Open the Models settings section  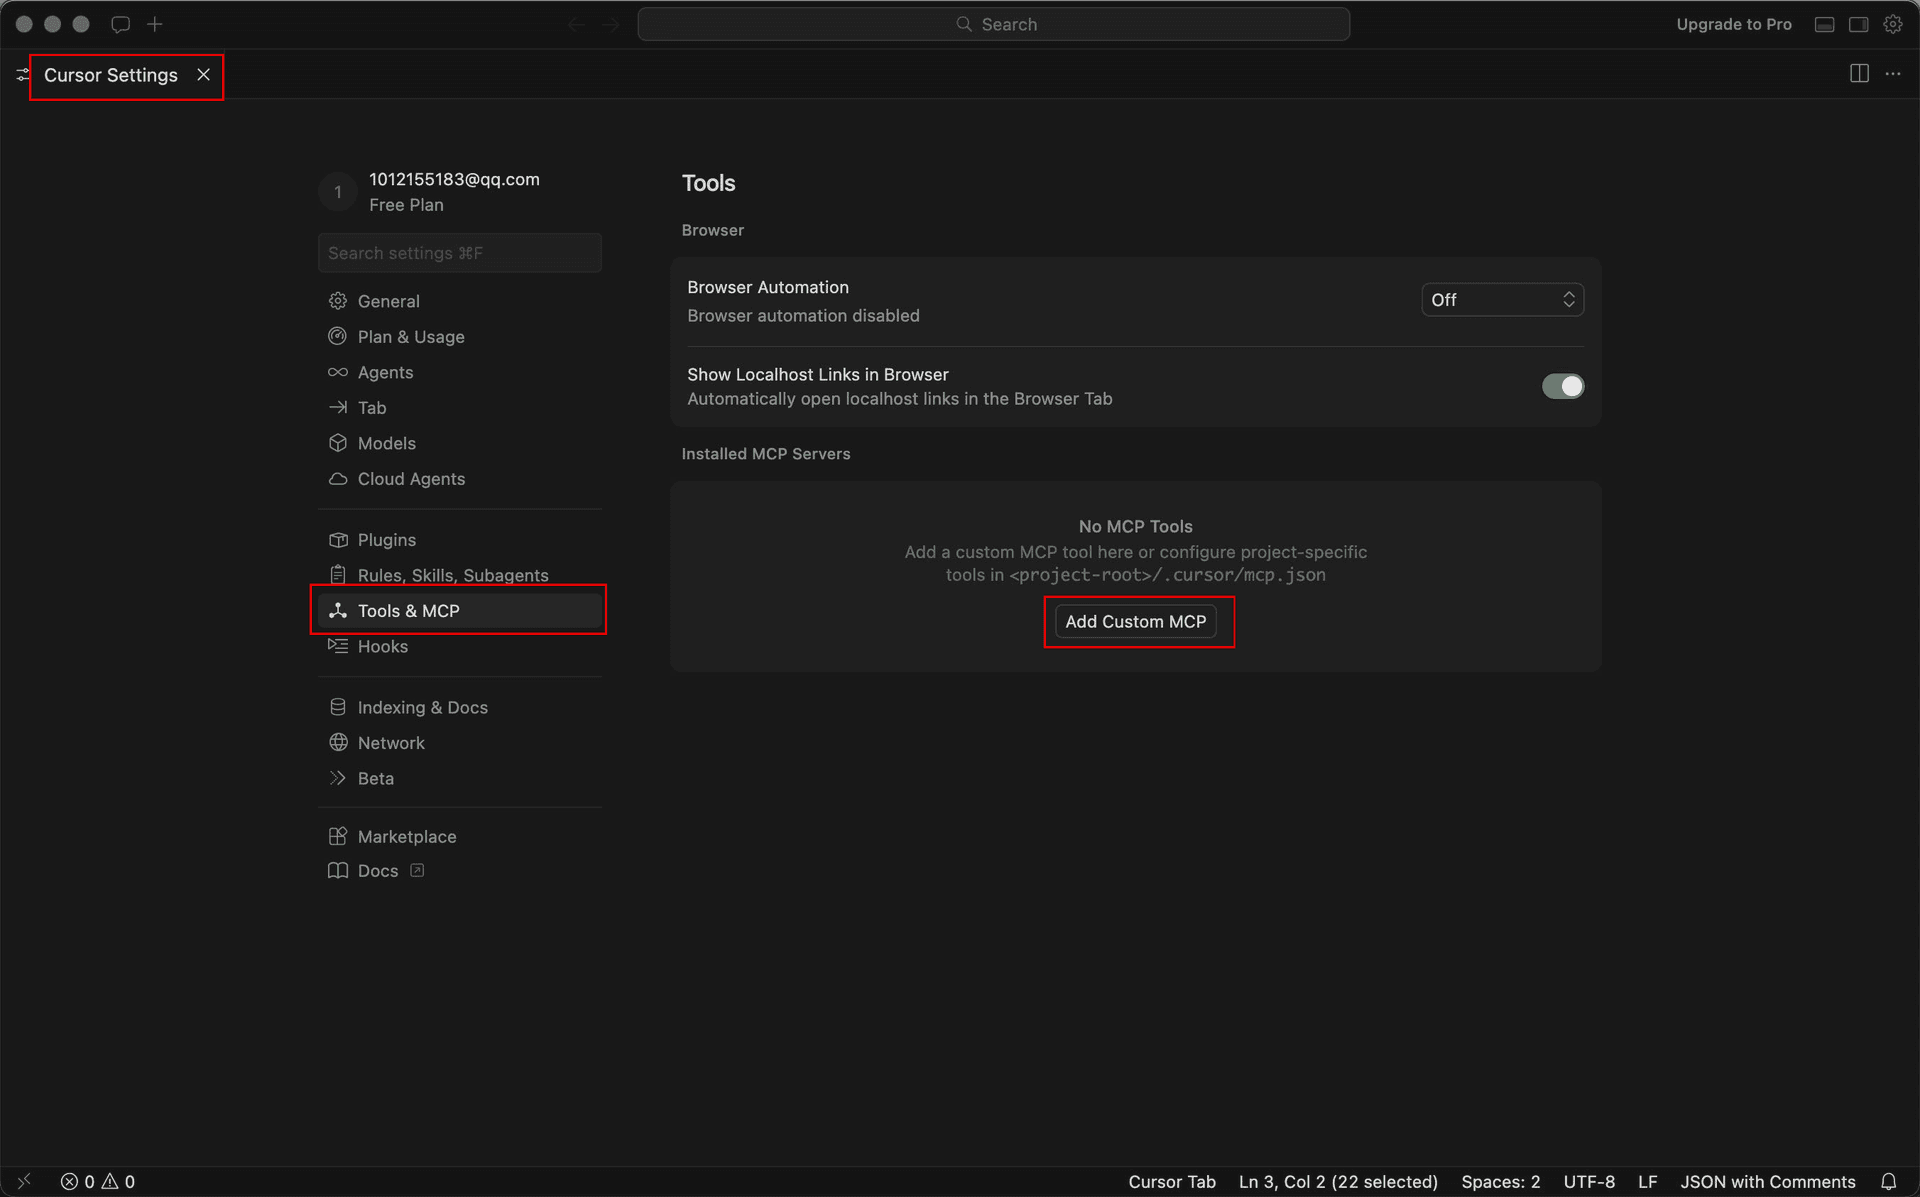386,443
